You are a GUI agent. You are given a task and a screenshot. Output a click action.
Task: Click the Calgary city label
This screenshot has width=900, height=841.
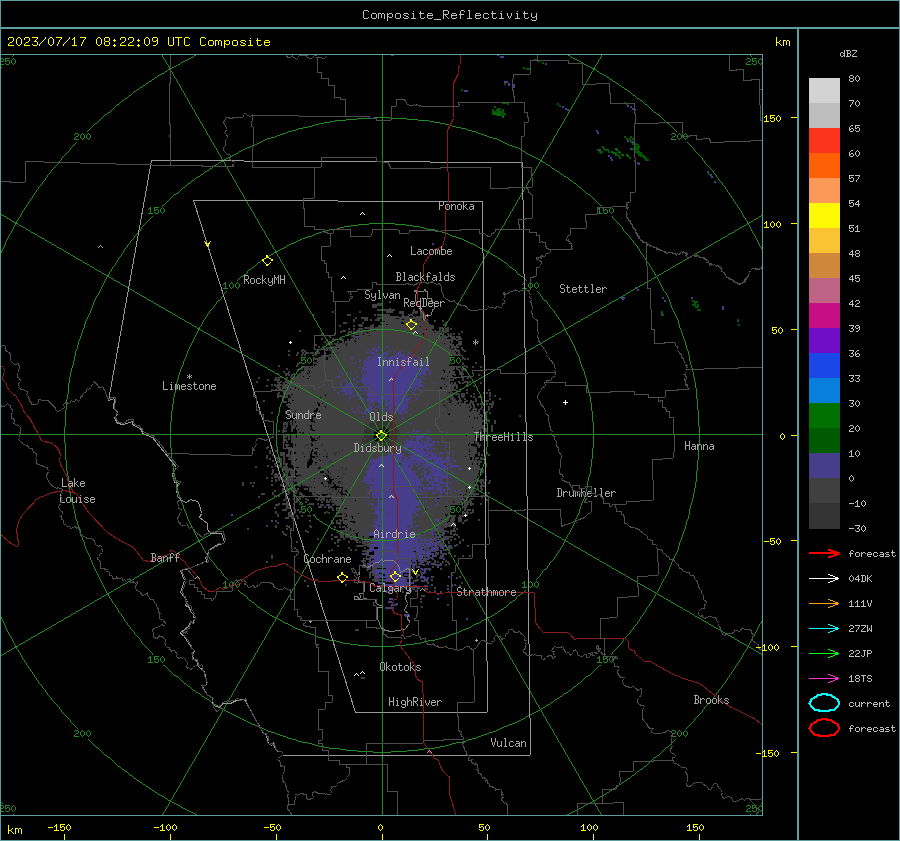point(390,588)
